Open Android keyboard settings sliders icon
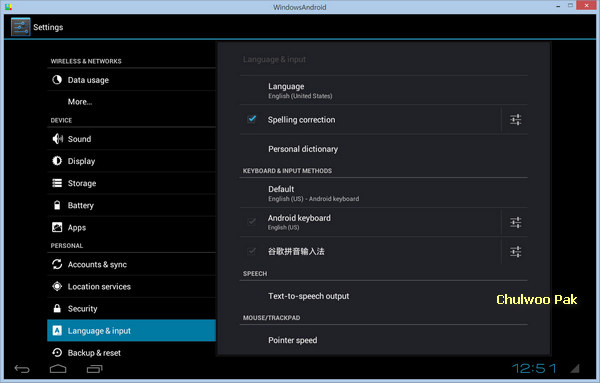Screen dimensions: 600x383 (515, 222)
